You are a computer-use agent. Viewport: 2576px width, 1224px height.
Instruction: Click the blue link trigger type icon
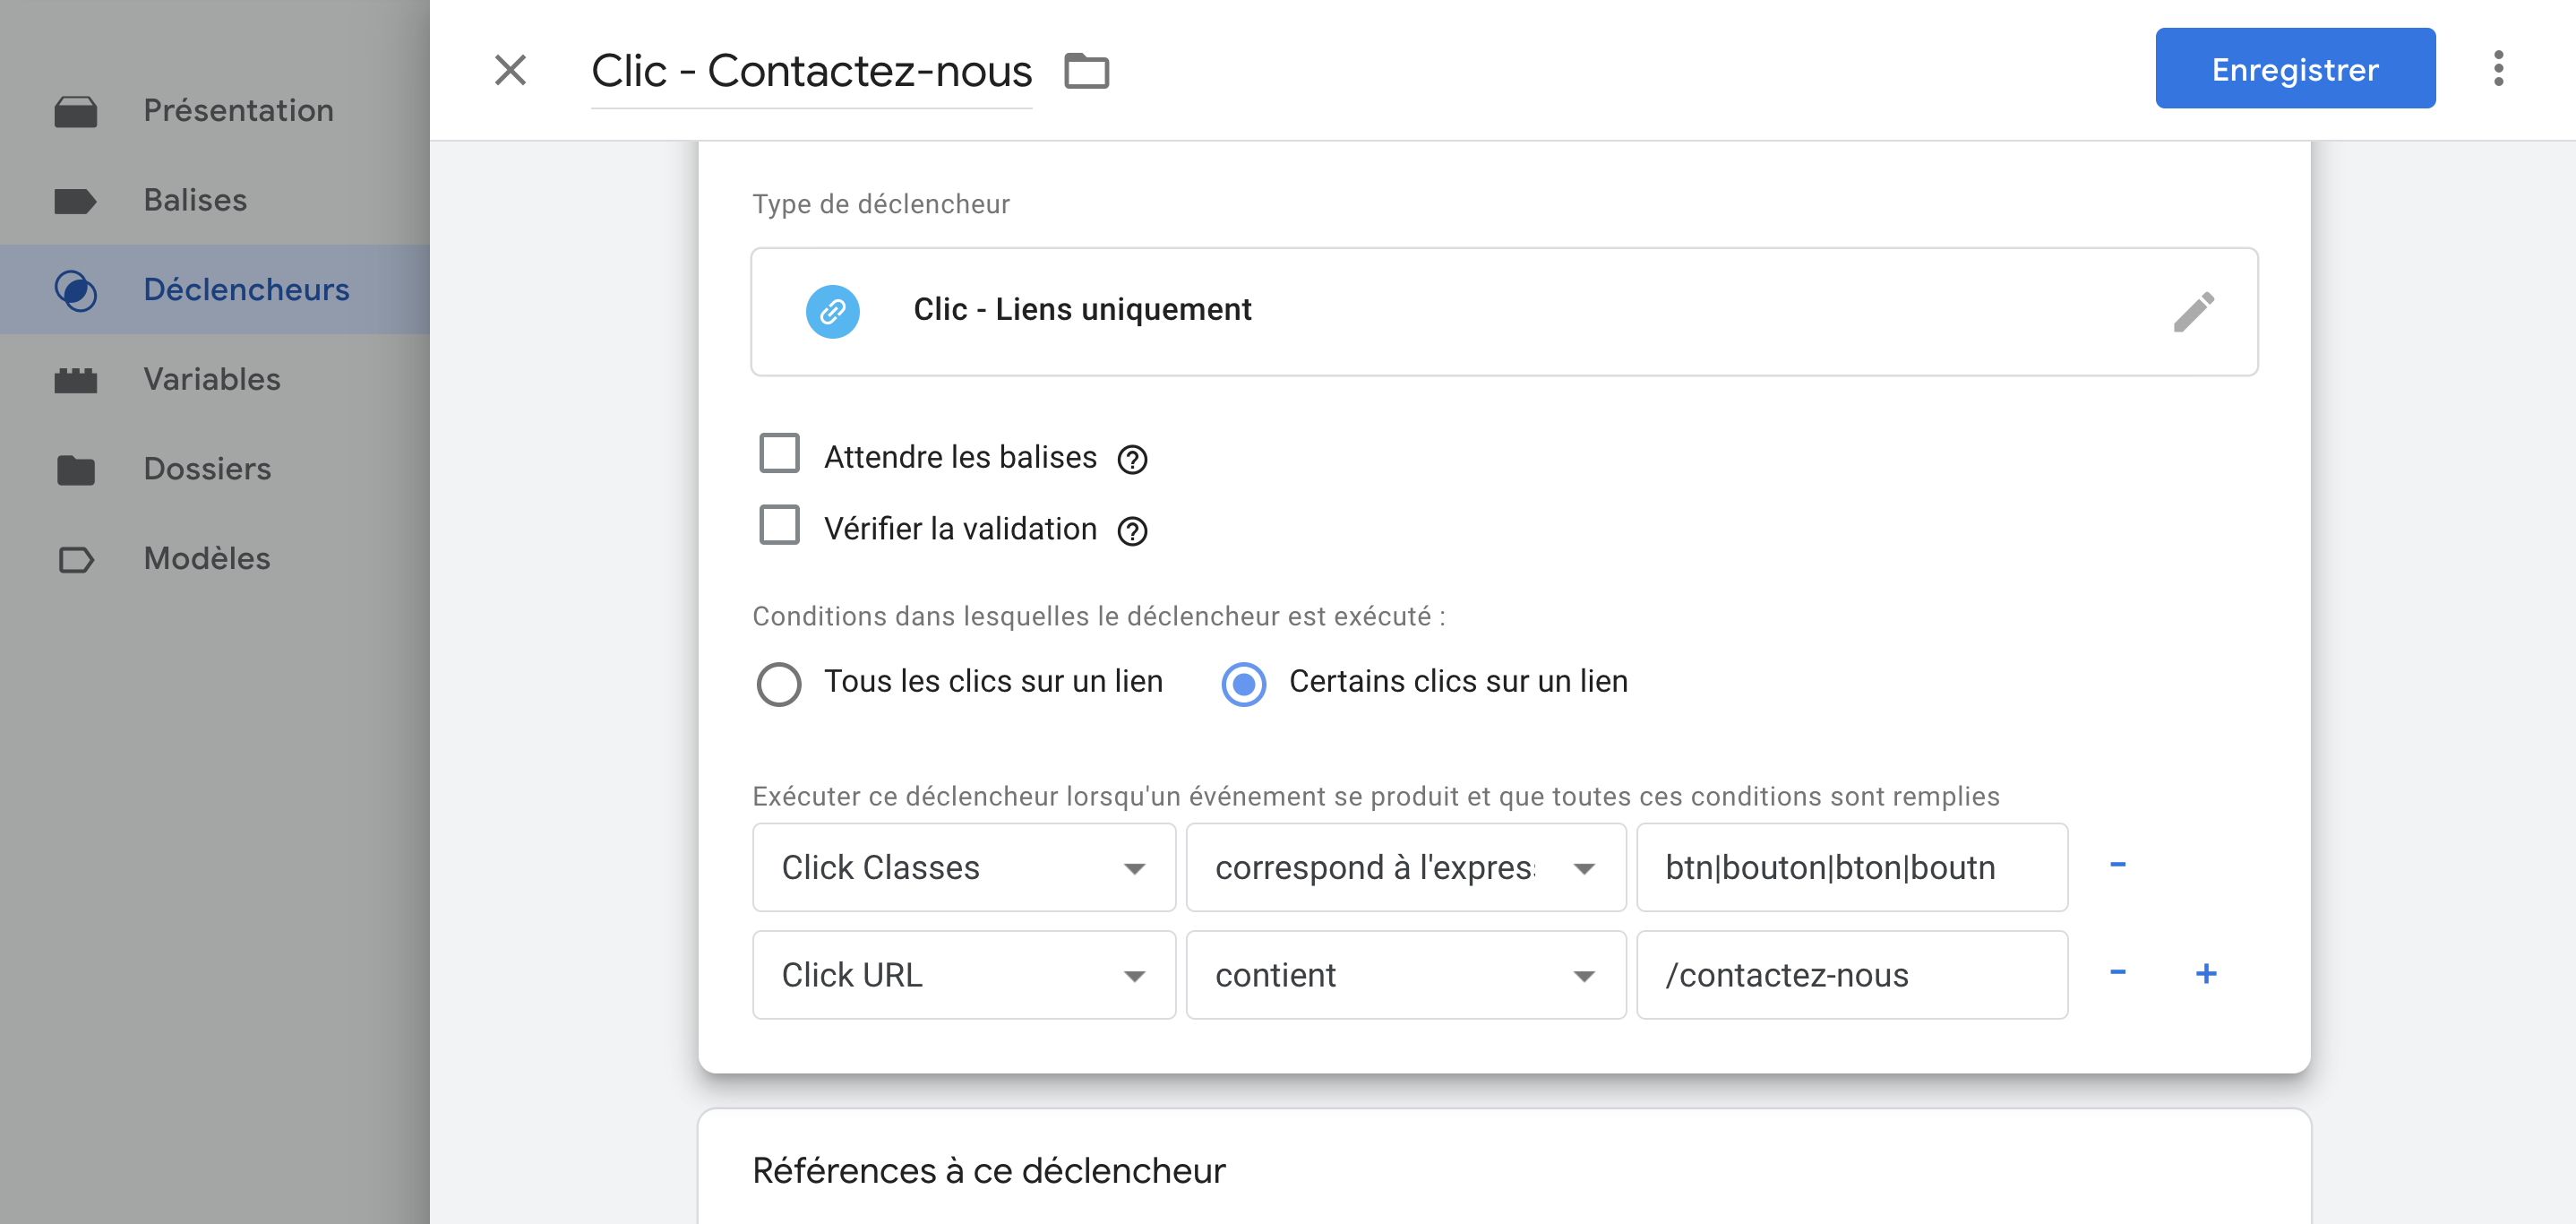(832, 311)
